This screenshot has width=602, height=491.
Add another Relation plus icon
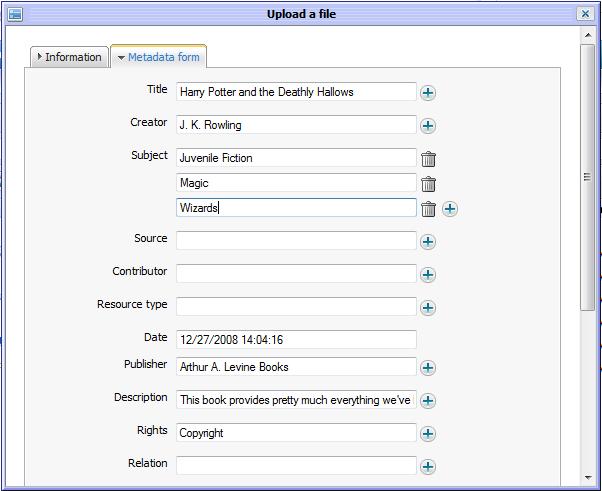[x=428, y=466]
